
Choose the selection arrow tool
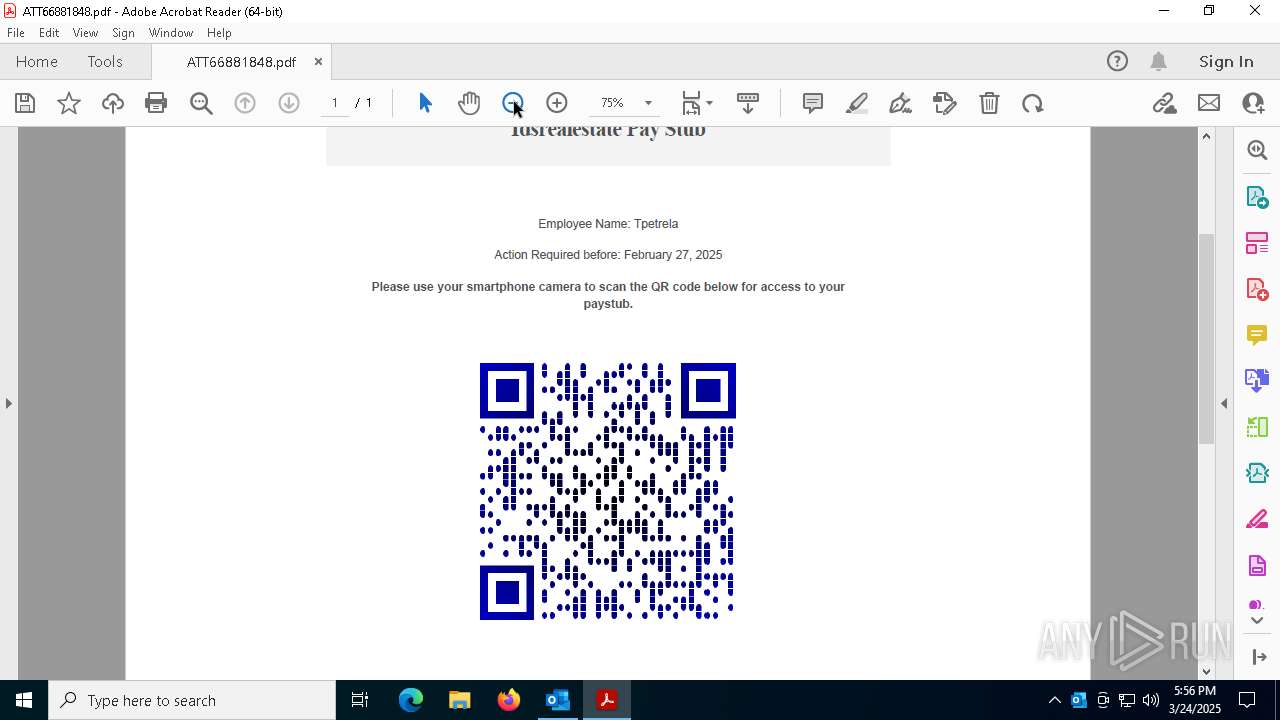pyautogui.click(x=425, y=103)
